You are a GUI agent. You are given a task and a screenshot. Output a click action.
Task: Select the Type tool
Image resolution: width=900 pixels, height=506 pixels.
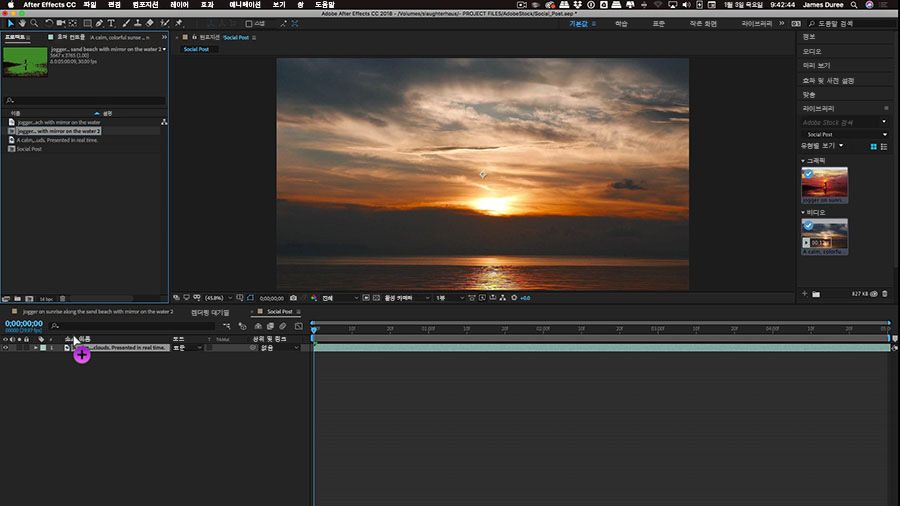[111, 24]
